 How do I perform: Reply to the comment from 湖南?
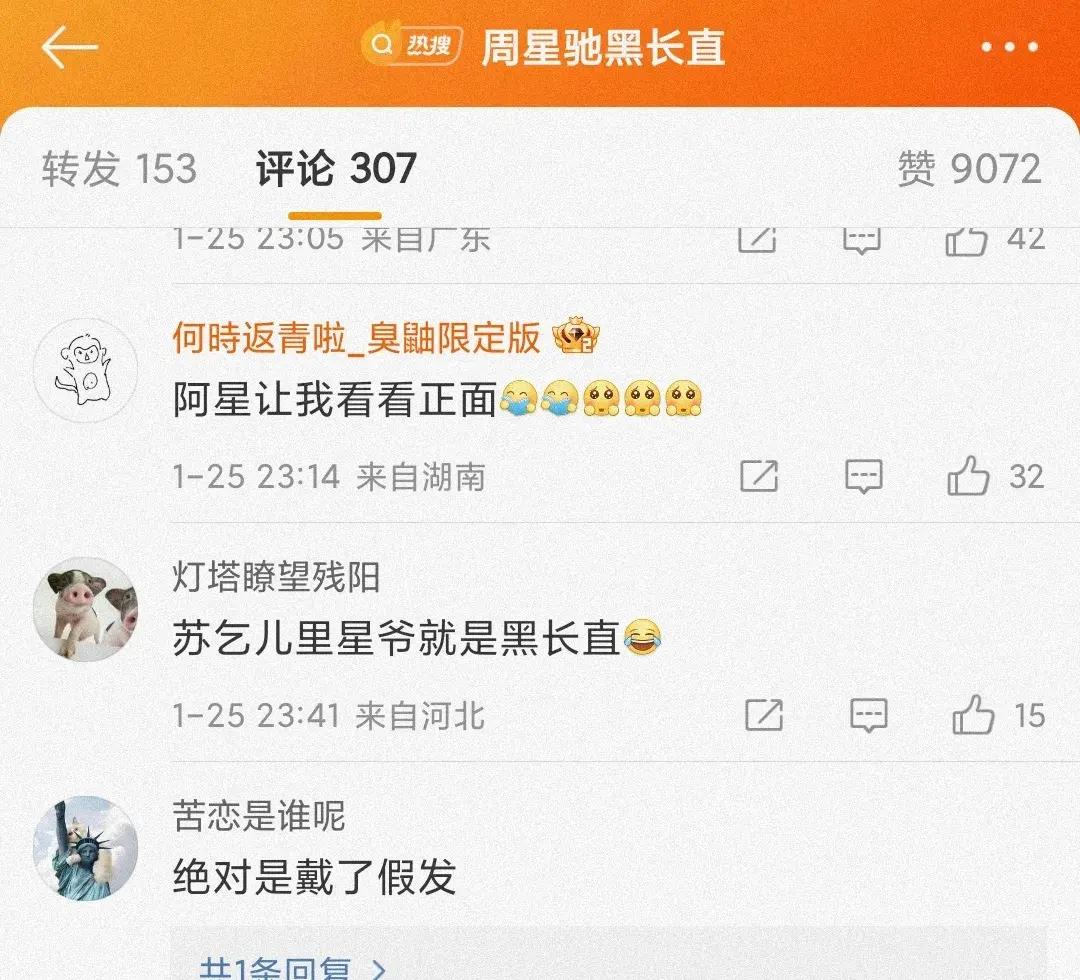point(864,477)
